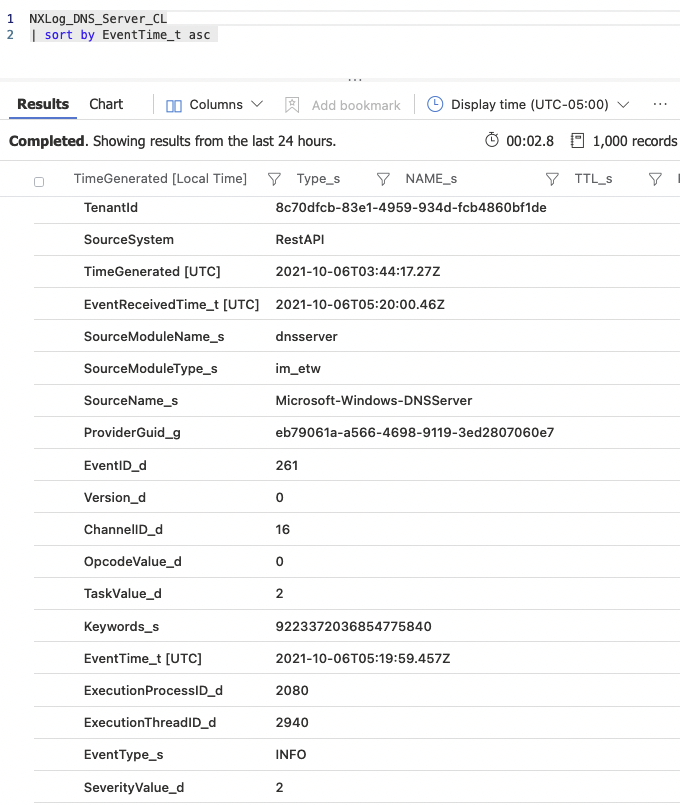Click the TimeGenerated [Local Time] column header
680x805 pixels.
(x=160, y=179)
